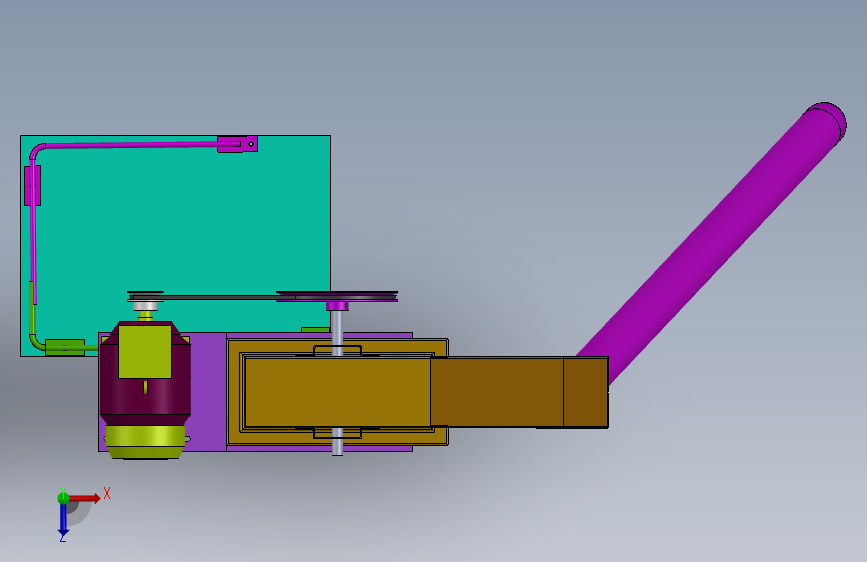Select the yellow-green junction box on the motor
Viewport: 867px width, 562px height.
[x=145, y=352]
